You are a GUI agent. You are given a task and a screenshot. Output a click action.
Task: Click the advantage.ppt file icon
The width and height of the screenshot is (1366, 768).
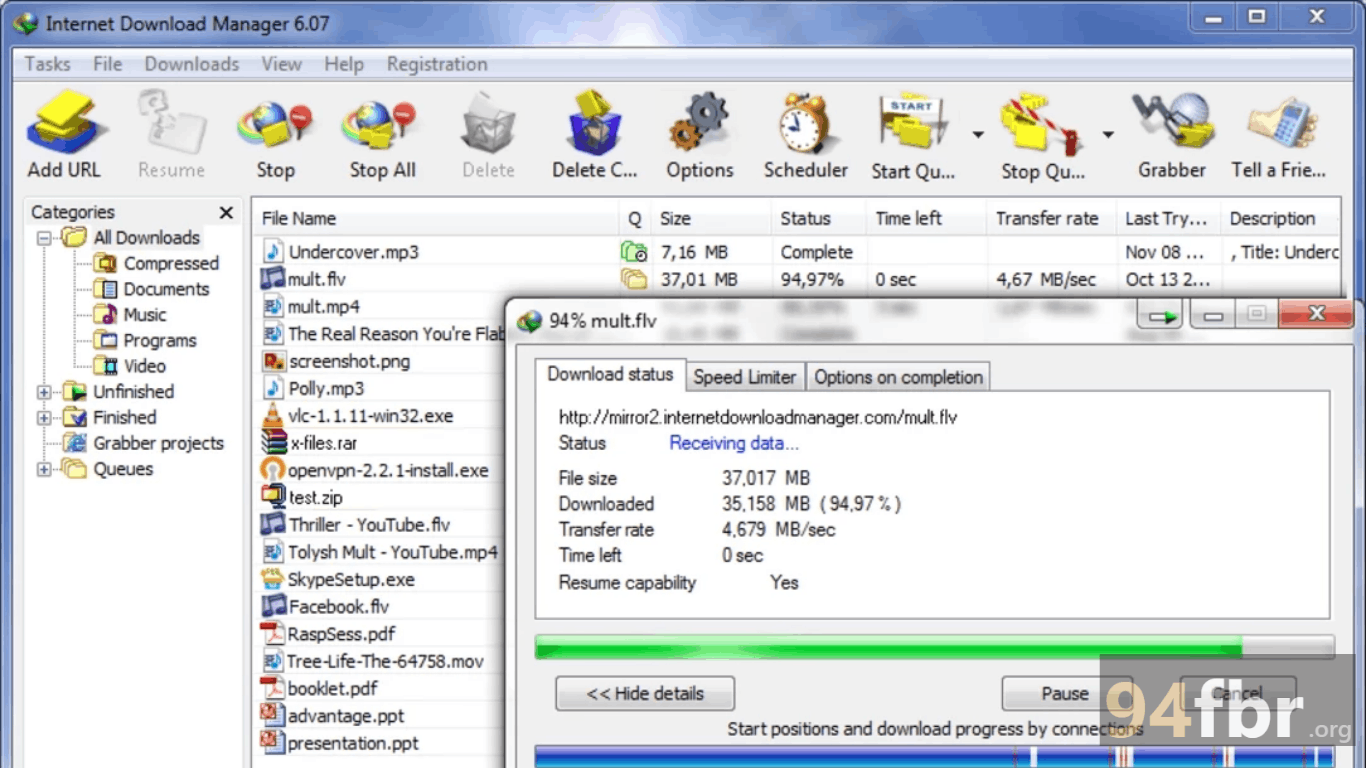[x=272, y=715]
